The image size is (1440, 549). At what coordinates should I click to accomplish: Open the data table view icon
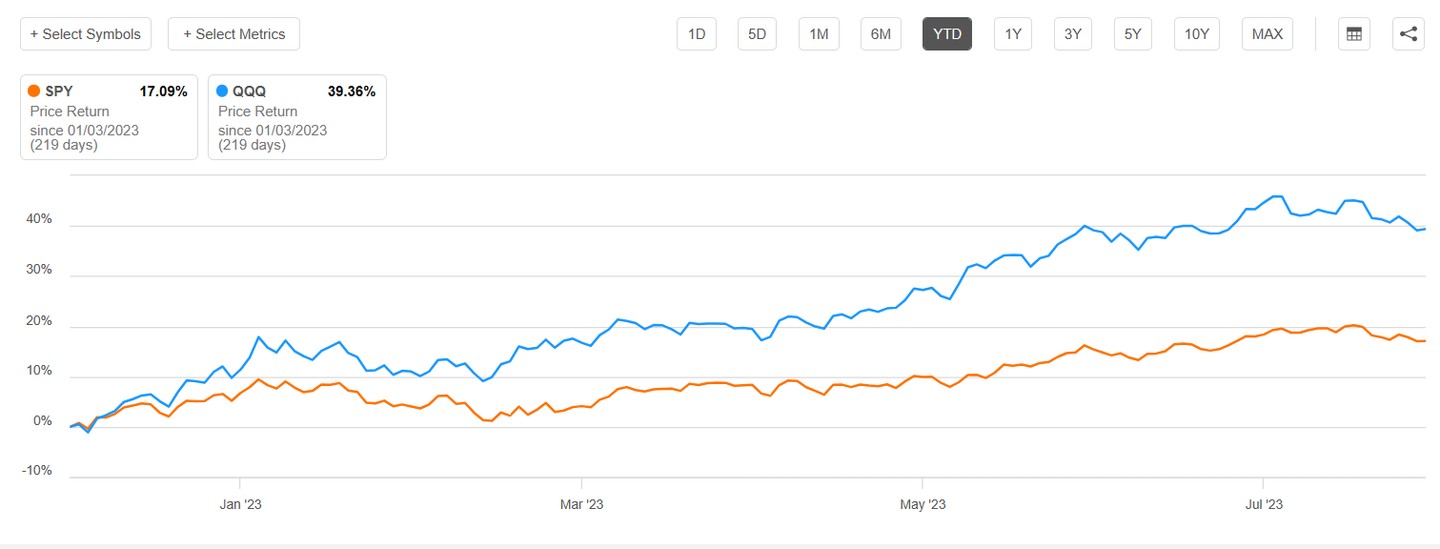[x=1354, y=34]
